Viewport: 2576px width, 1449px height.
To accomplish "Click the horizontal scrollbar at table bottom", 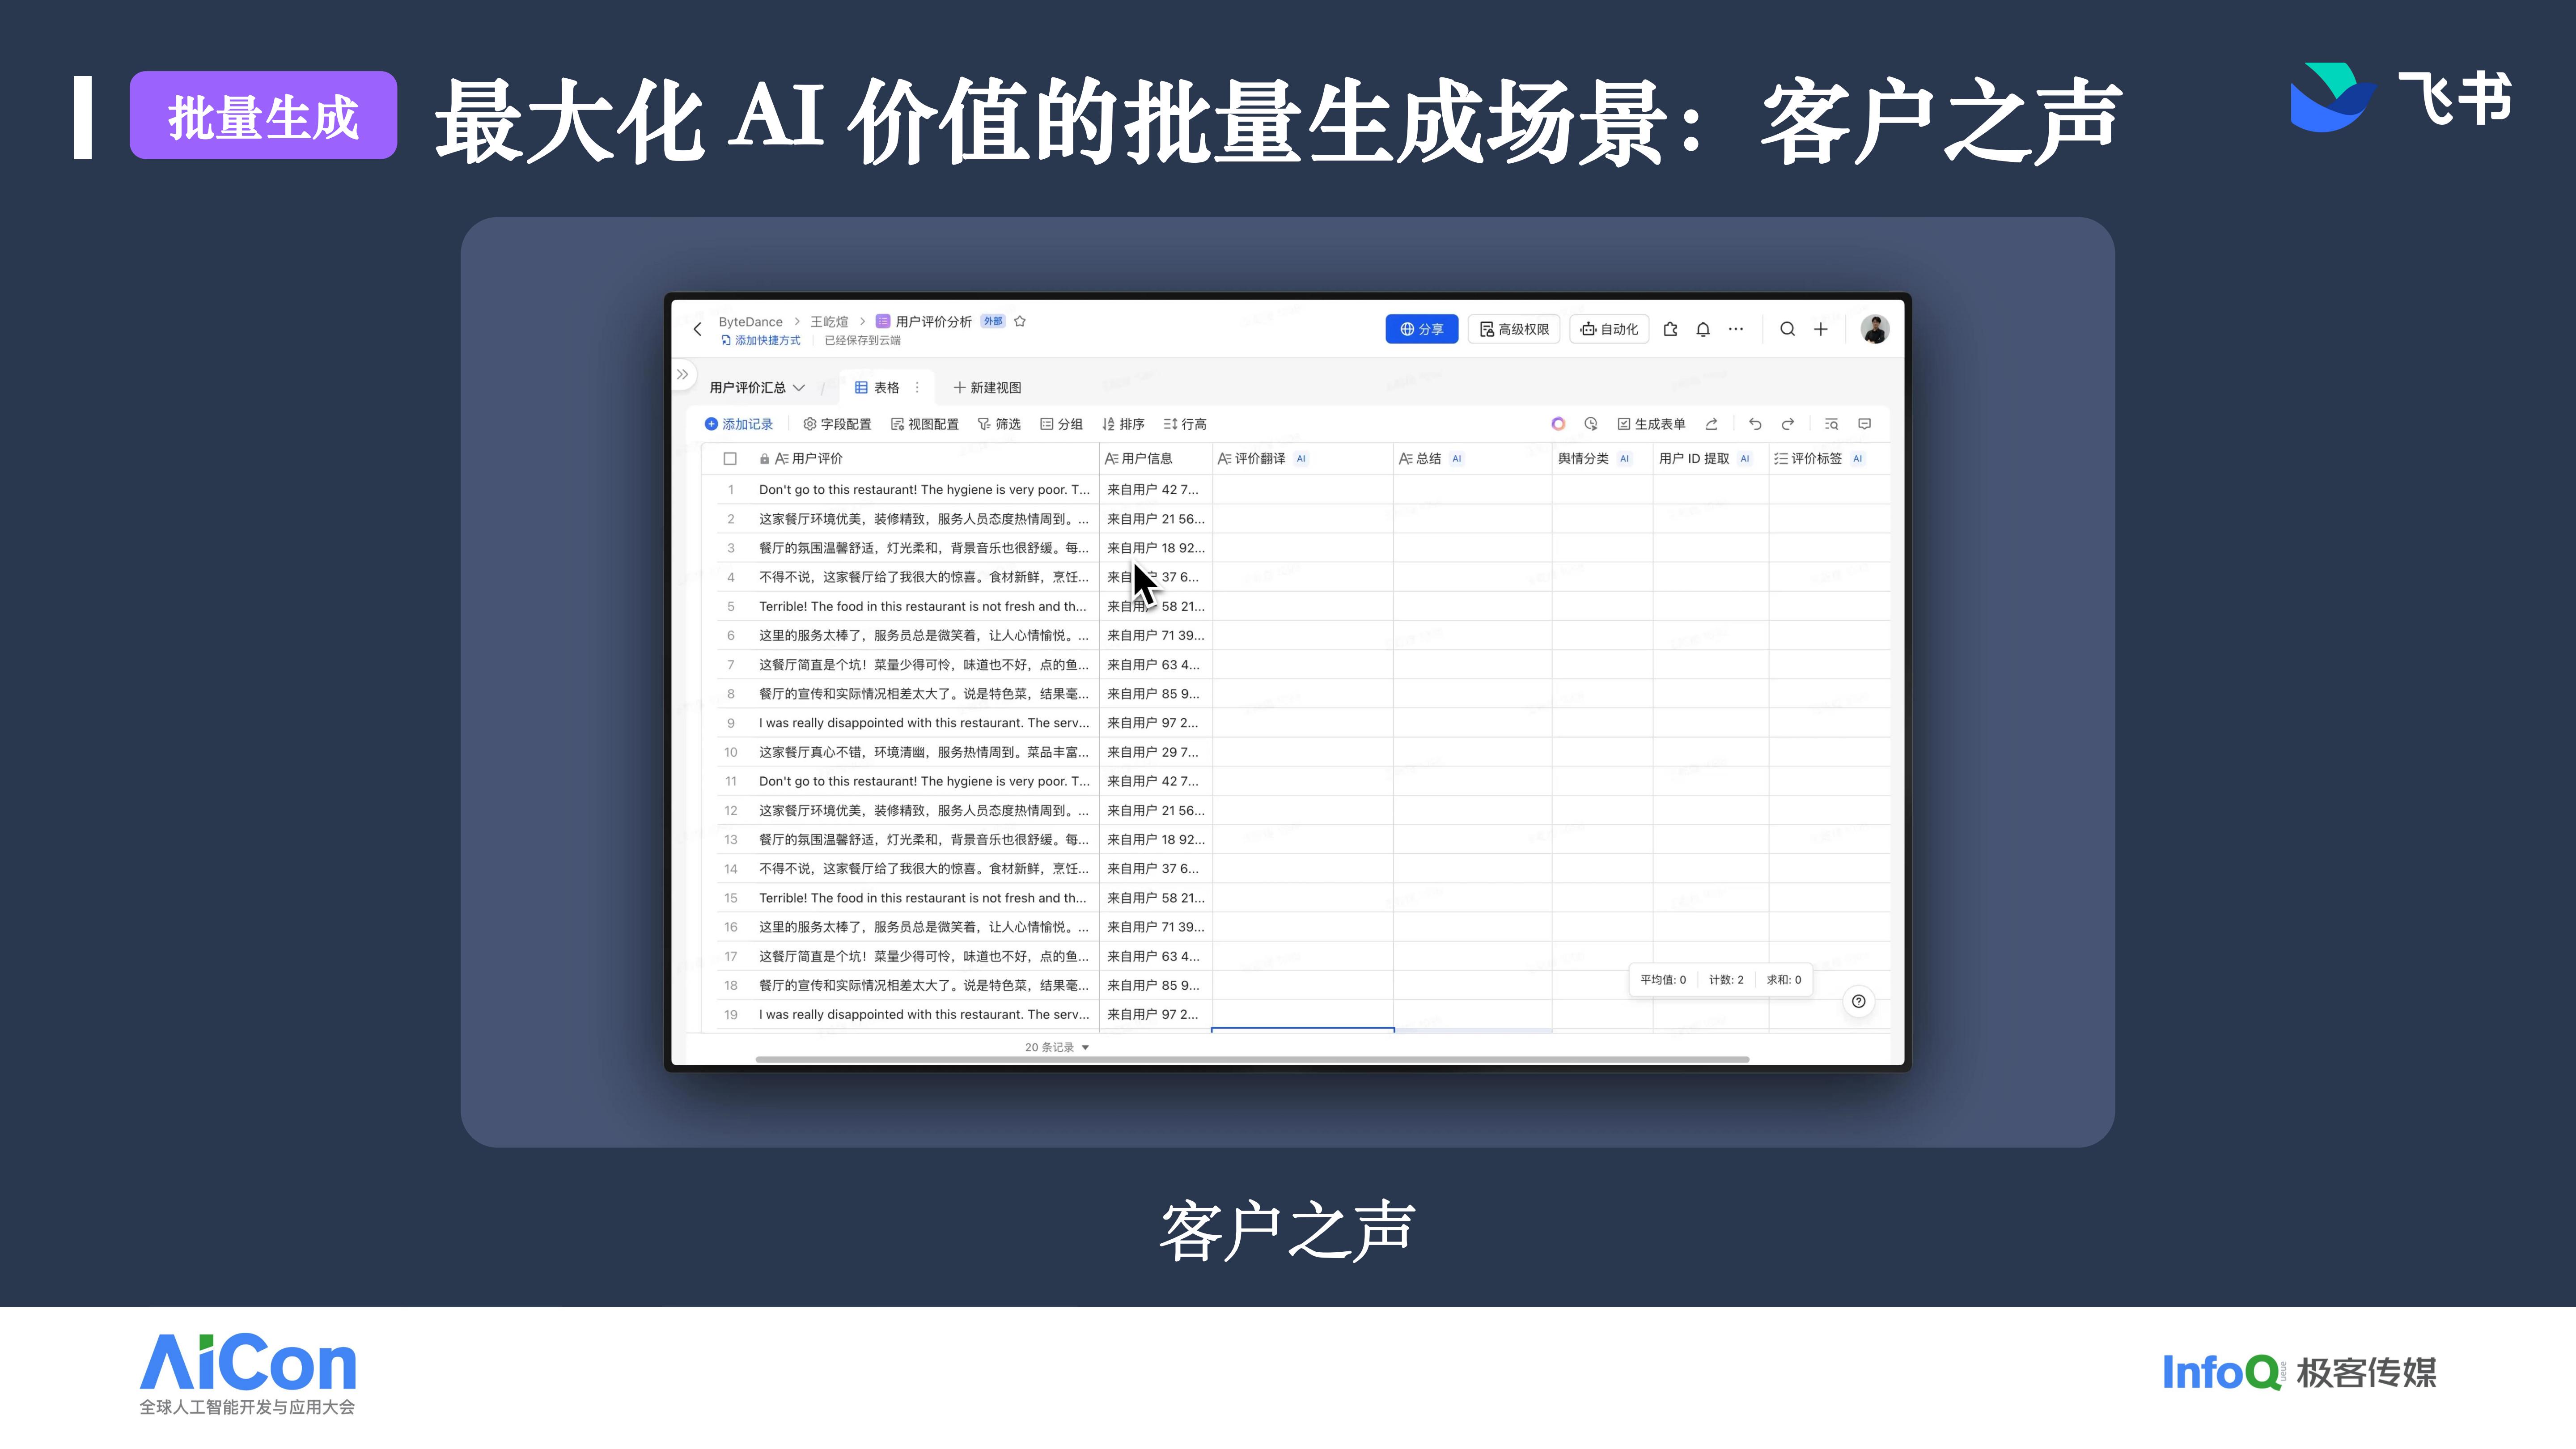I will [1252, 1059].
